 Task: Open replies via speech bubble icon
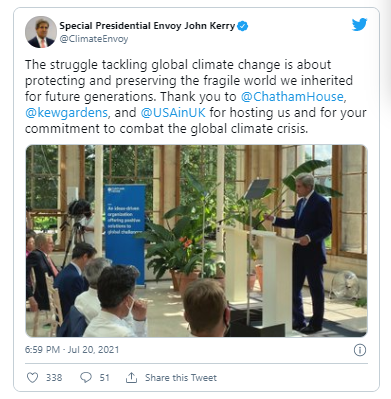point(86,378)
